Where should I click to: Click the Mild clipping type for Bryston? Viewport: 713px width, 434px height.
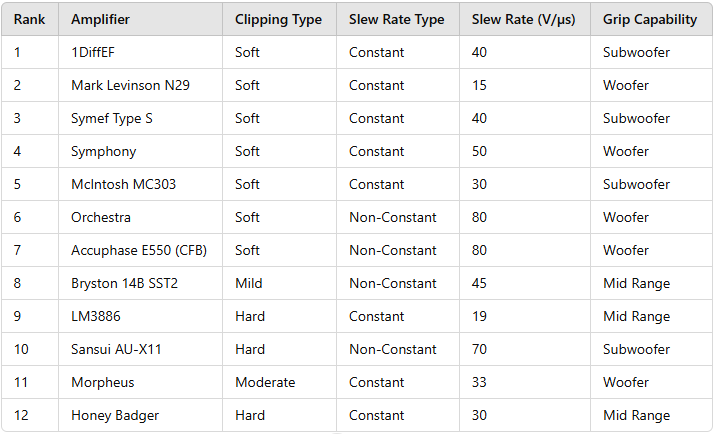point(249,283)
